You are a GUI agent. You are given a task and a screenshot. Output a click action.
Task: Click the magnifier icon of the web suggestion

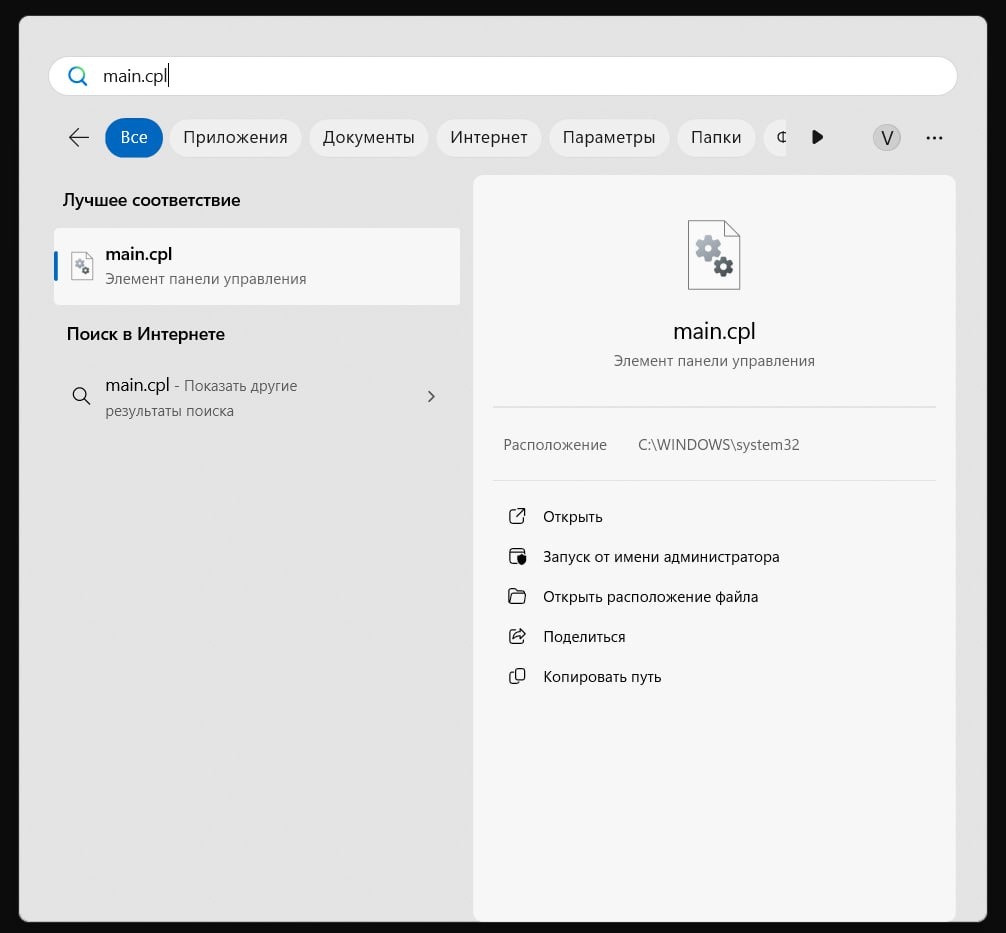pos(81,396)
